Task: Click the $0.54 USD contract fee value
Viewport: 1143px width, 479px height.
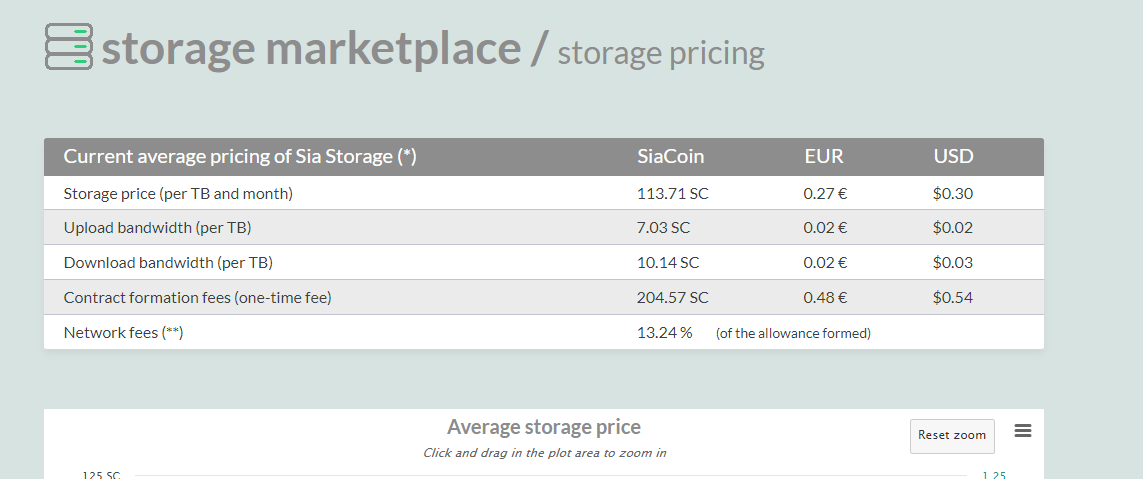Action: [953, 298]
